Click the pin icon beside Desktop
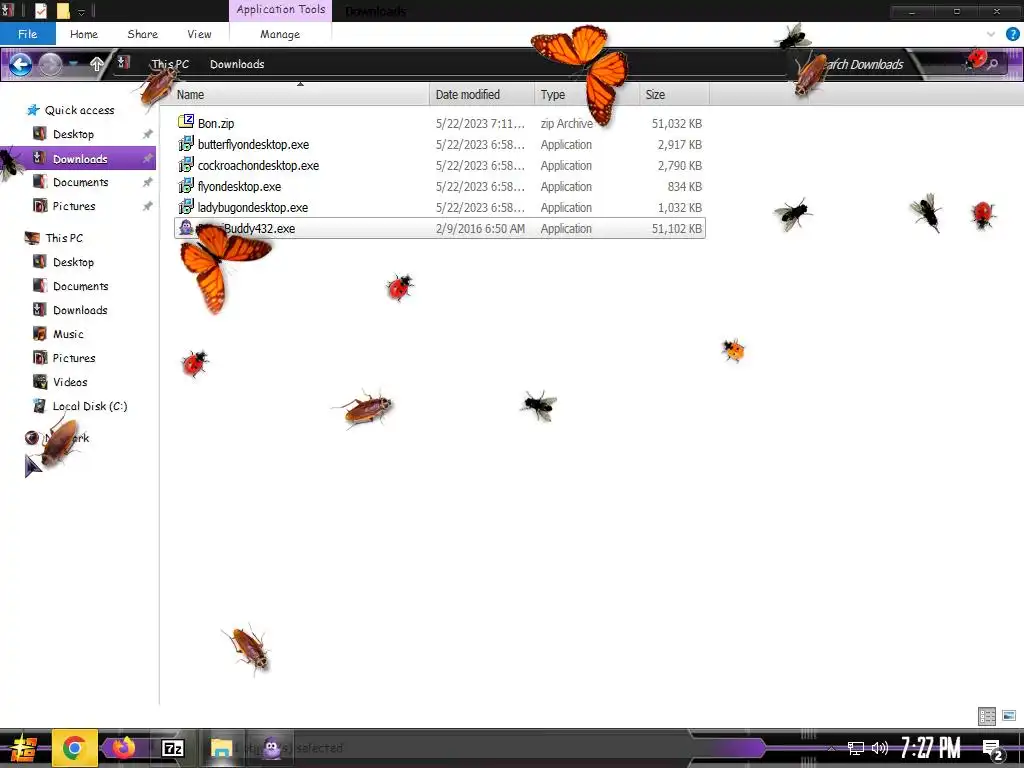The image size is (1024, 768). tap(148, 135)
